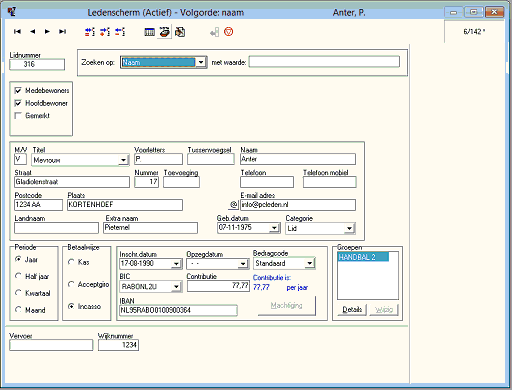512x390 pixels.
Task: Click the blue 77,77 contribution text
Action: coord(261,287)
